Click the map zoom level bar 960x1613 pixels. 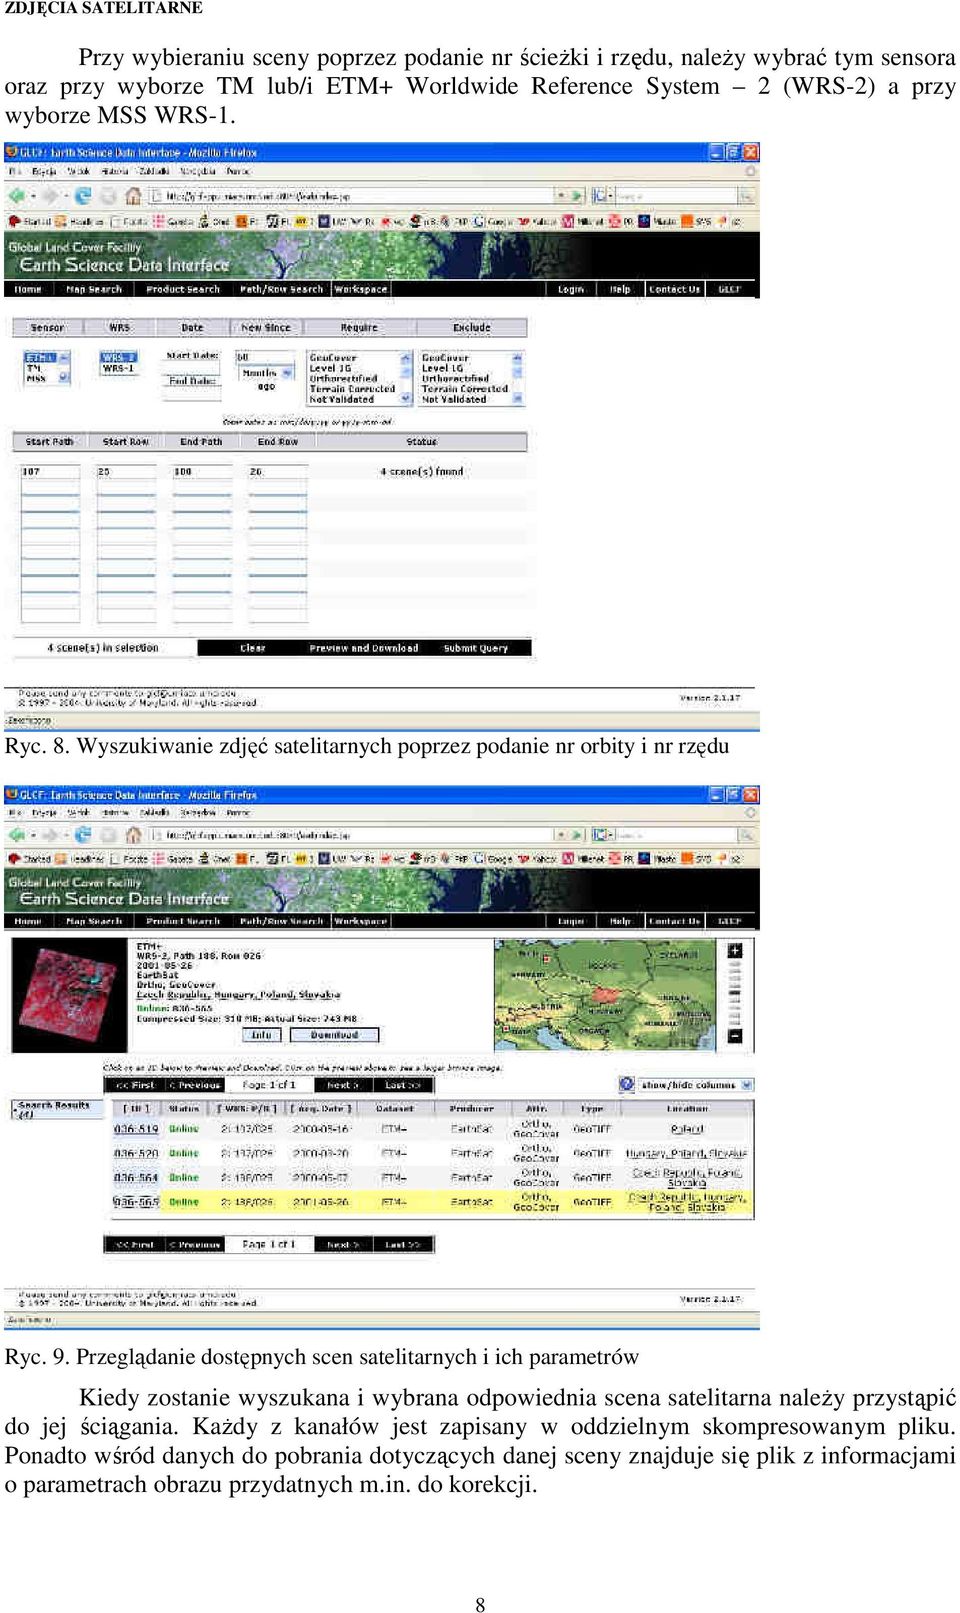point(735,993)
